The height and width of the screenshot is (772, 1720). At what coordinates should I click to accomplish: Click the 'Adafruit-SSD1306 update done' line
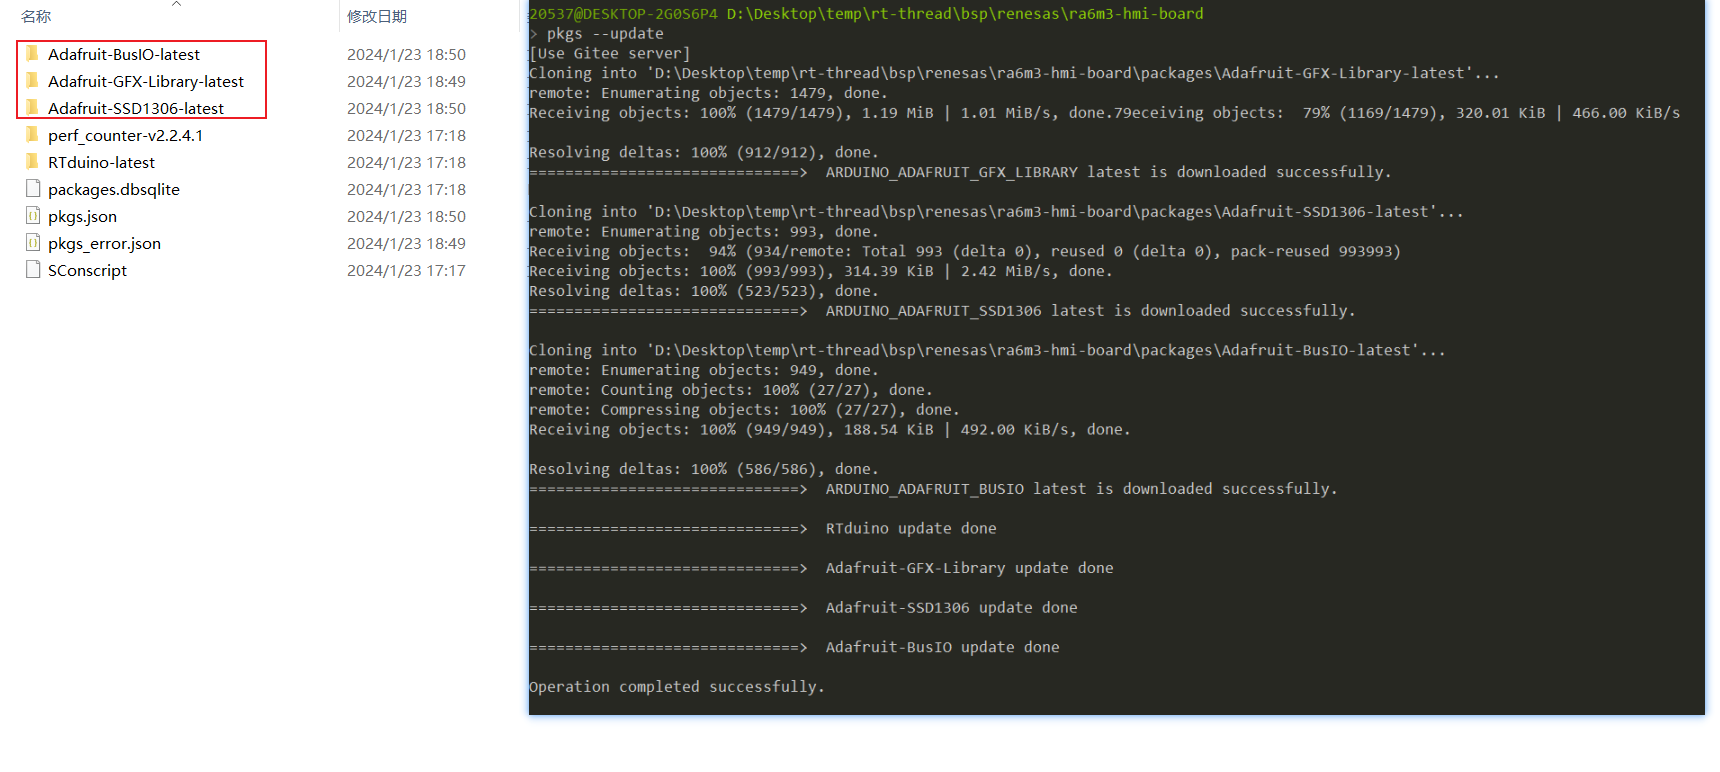(803, 608)
